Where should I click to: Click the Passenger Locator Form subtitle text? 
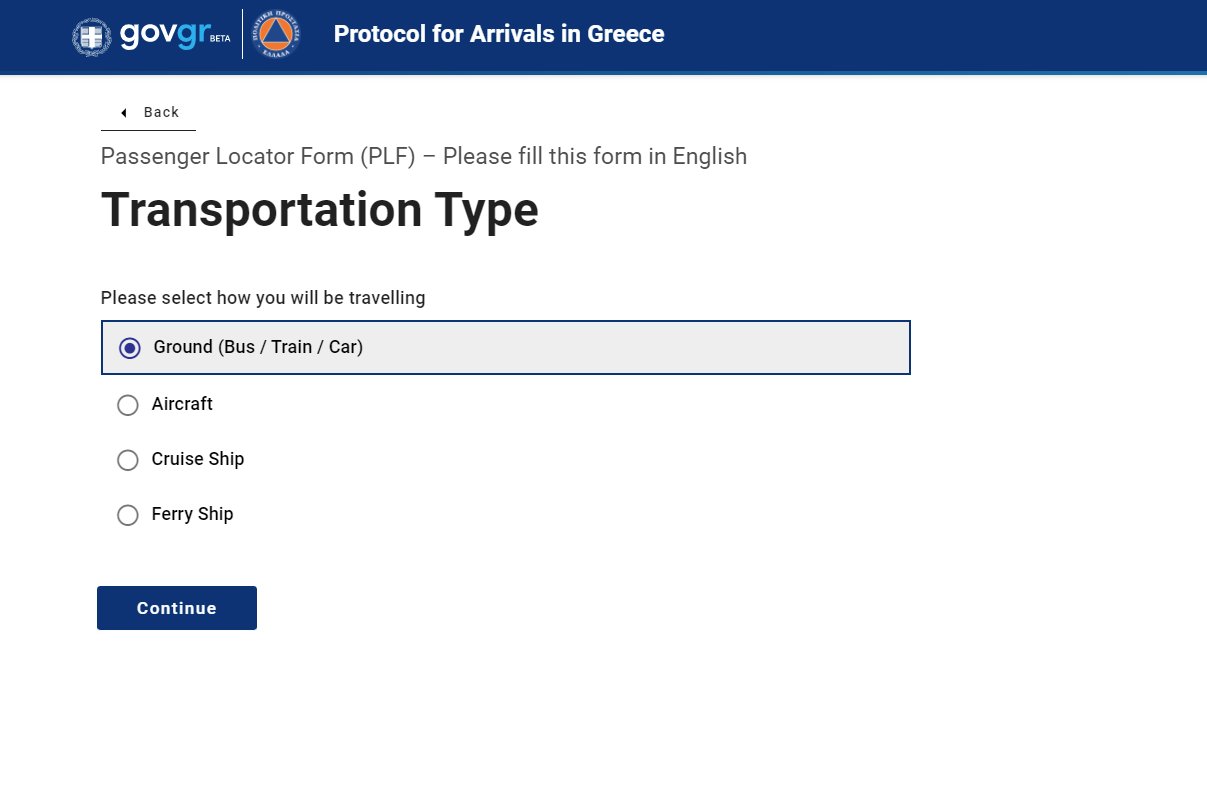(x=424, y=156)
